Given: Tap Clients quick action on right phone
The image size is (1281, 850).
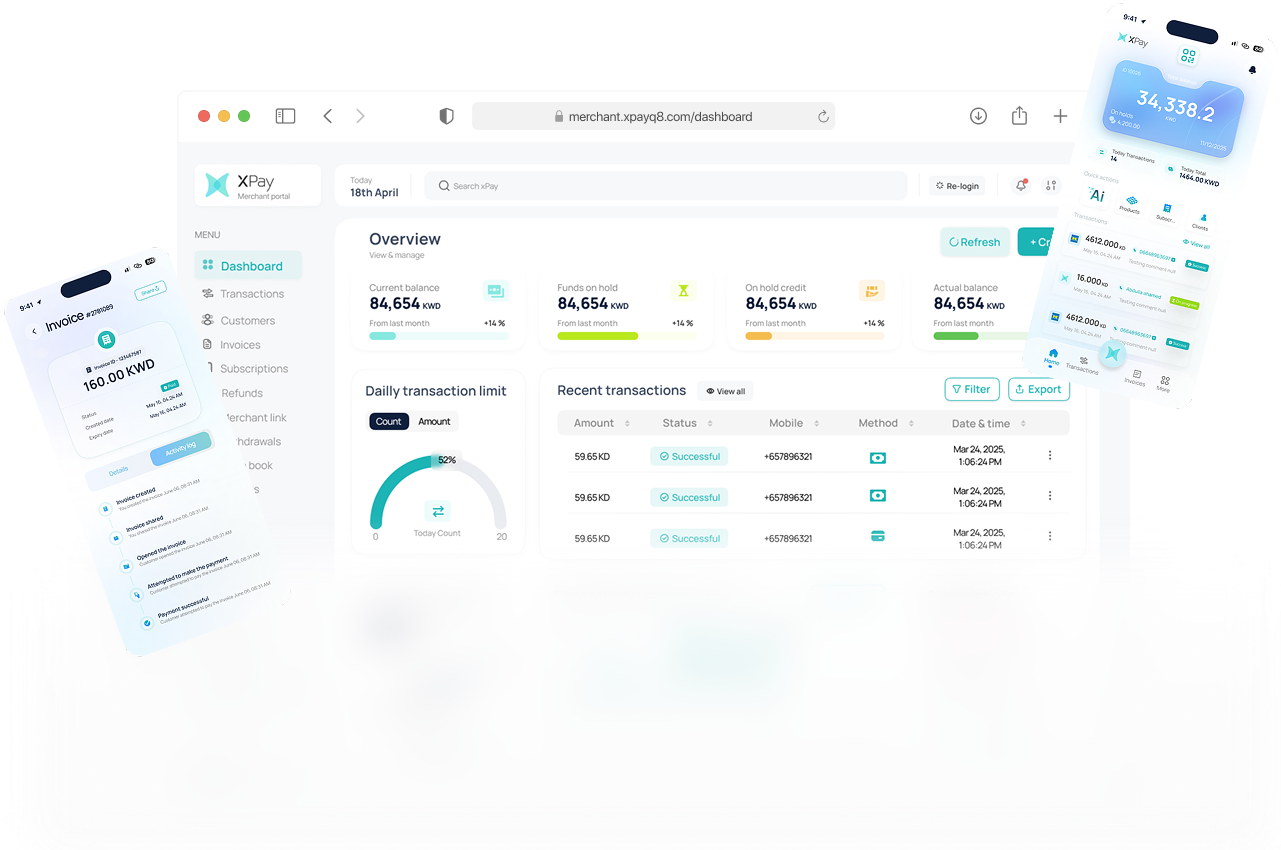Looking at the screenshot, I should point(1201,220).
